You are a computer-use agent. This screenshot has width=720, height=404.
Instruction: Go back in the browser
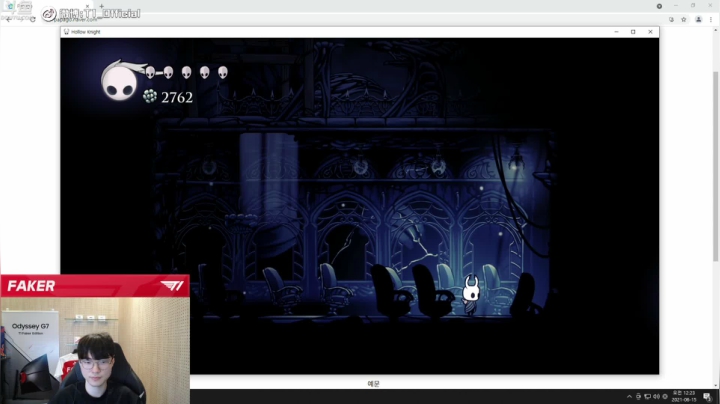(8, 19)
